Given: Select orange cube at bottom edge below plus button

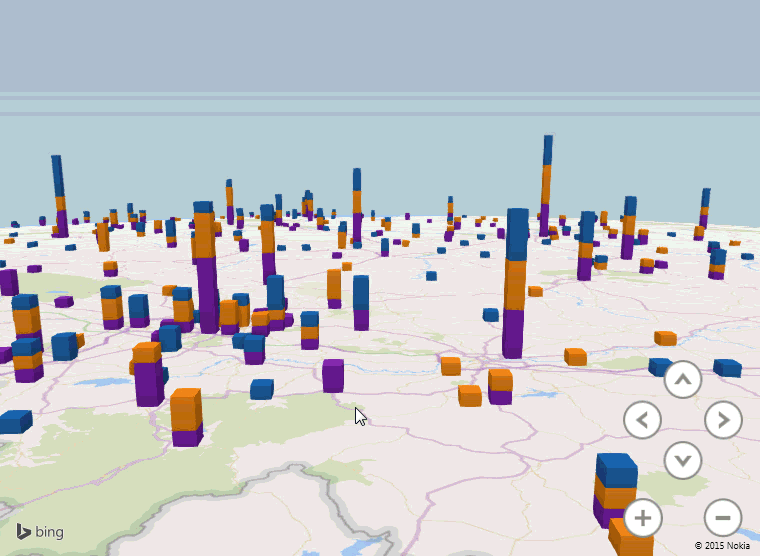Looking at the screenshot, I should (x=630, y=540).
